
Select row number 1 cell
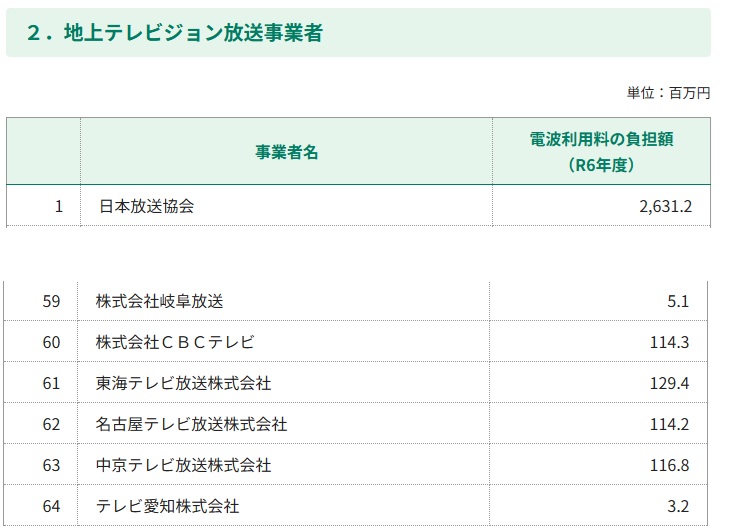click(59, 207)
